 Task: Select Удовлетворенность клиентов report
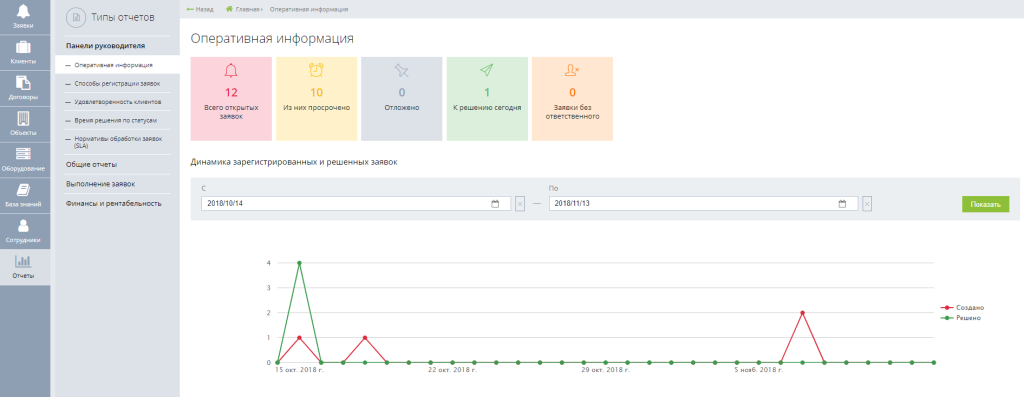[x=118, y=102]
